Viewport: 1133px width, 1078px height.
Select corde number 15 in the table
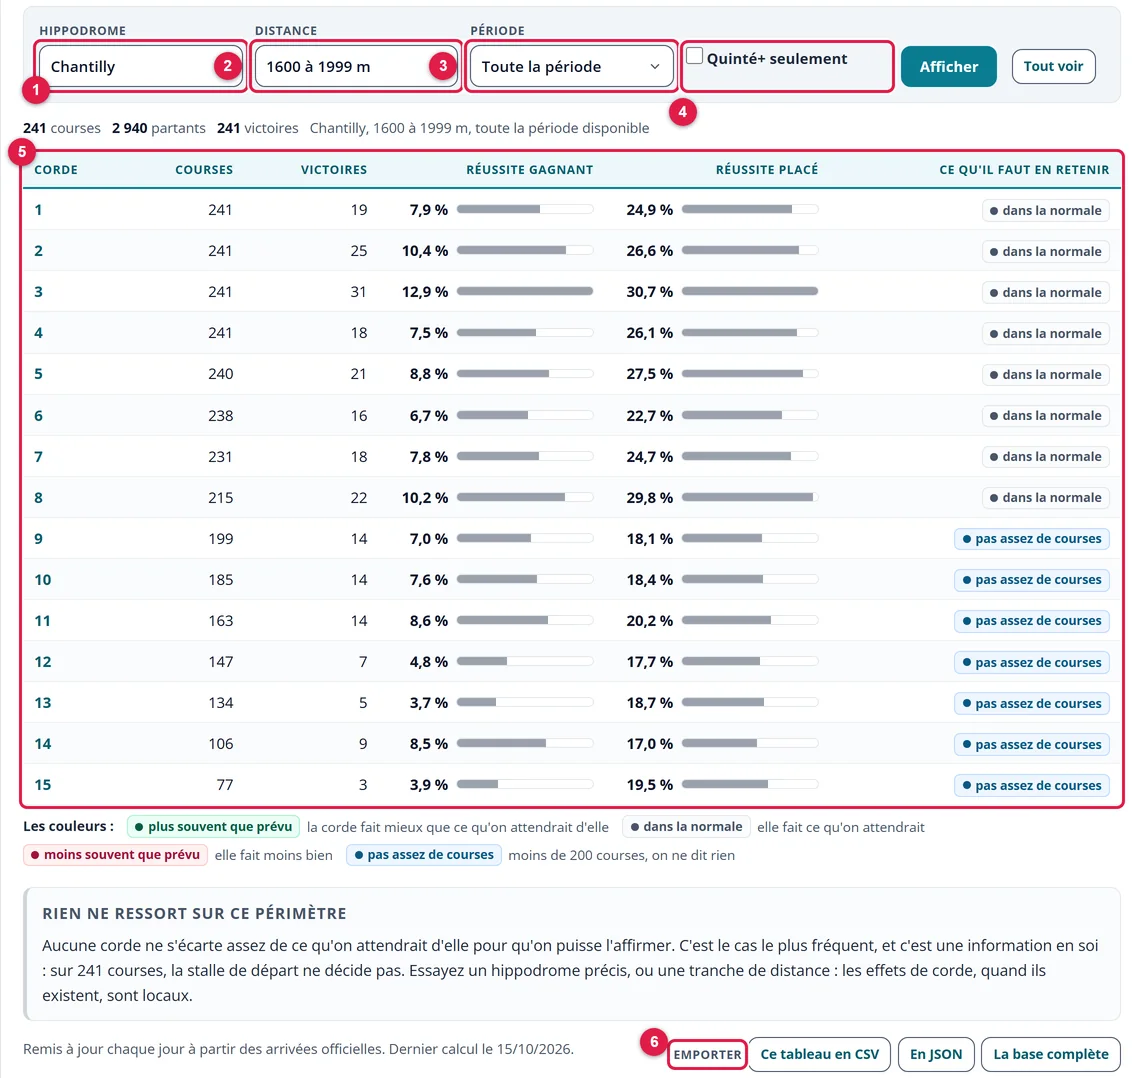click(43, 785)
